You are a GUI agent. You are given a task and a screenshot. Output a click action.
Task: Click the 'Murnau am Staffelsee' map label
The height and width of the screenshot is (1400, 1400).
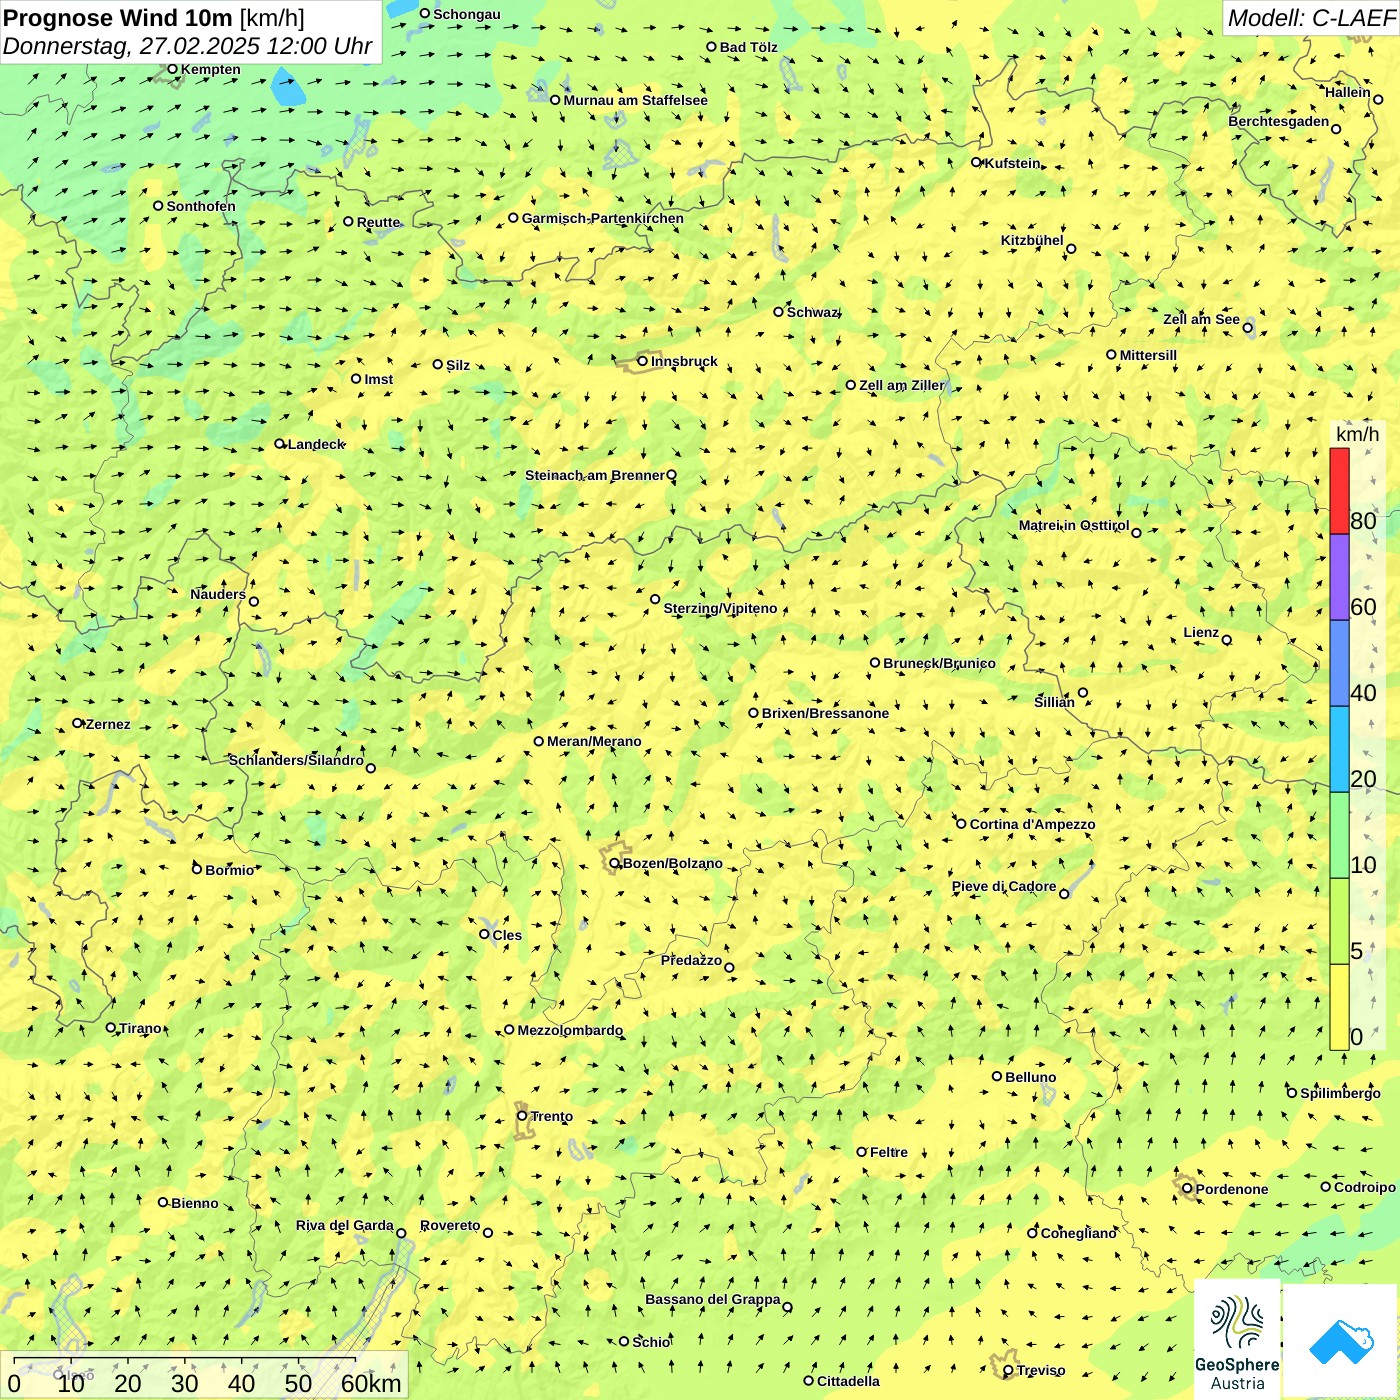point(635,100)
